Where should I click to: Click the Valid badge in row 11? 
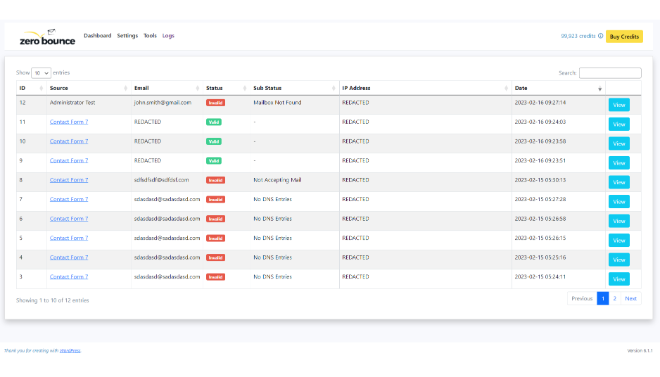[x=214, y=122]
